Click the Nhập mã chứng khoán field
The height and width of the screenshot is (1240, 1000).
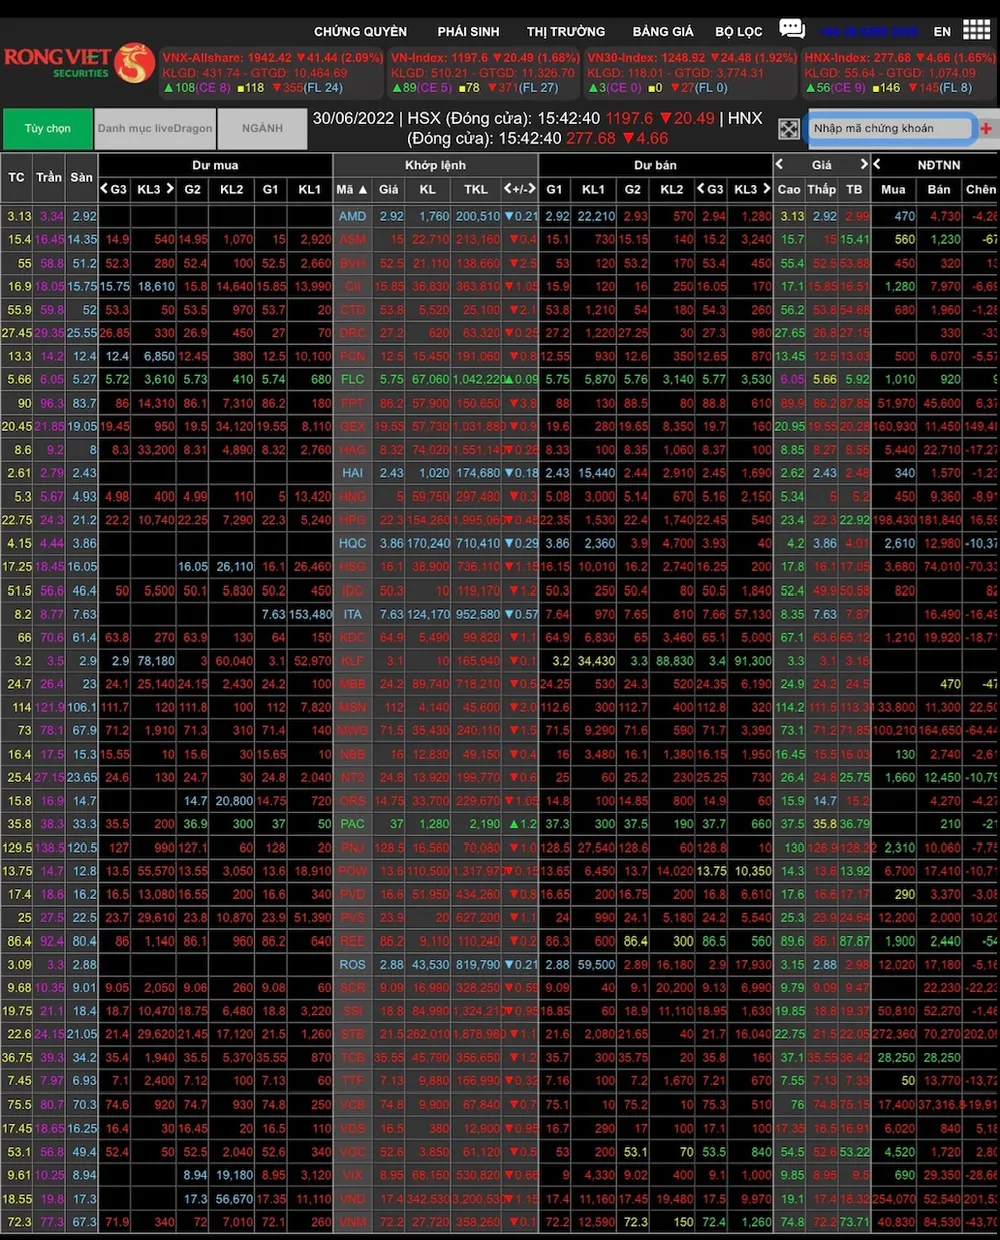coord(888,129)
